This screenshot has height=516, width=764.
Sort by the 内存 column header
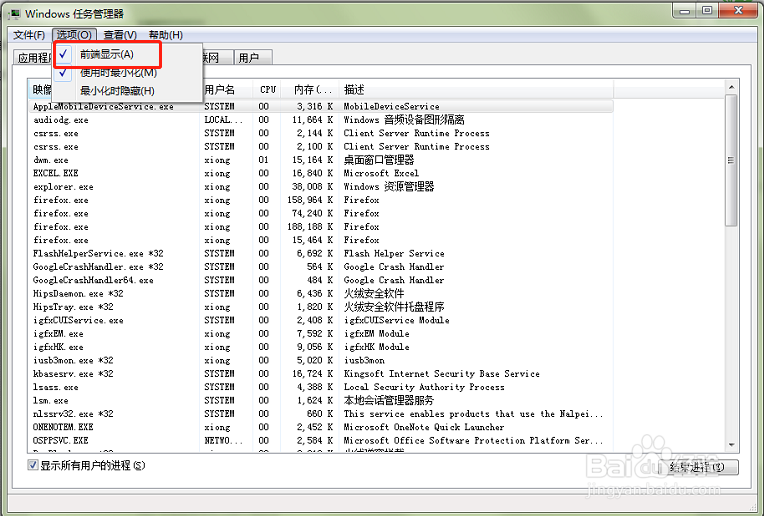310,90
